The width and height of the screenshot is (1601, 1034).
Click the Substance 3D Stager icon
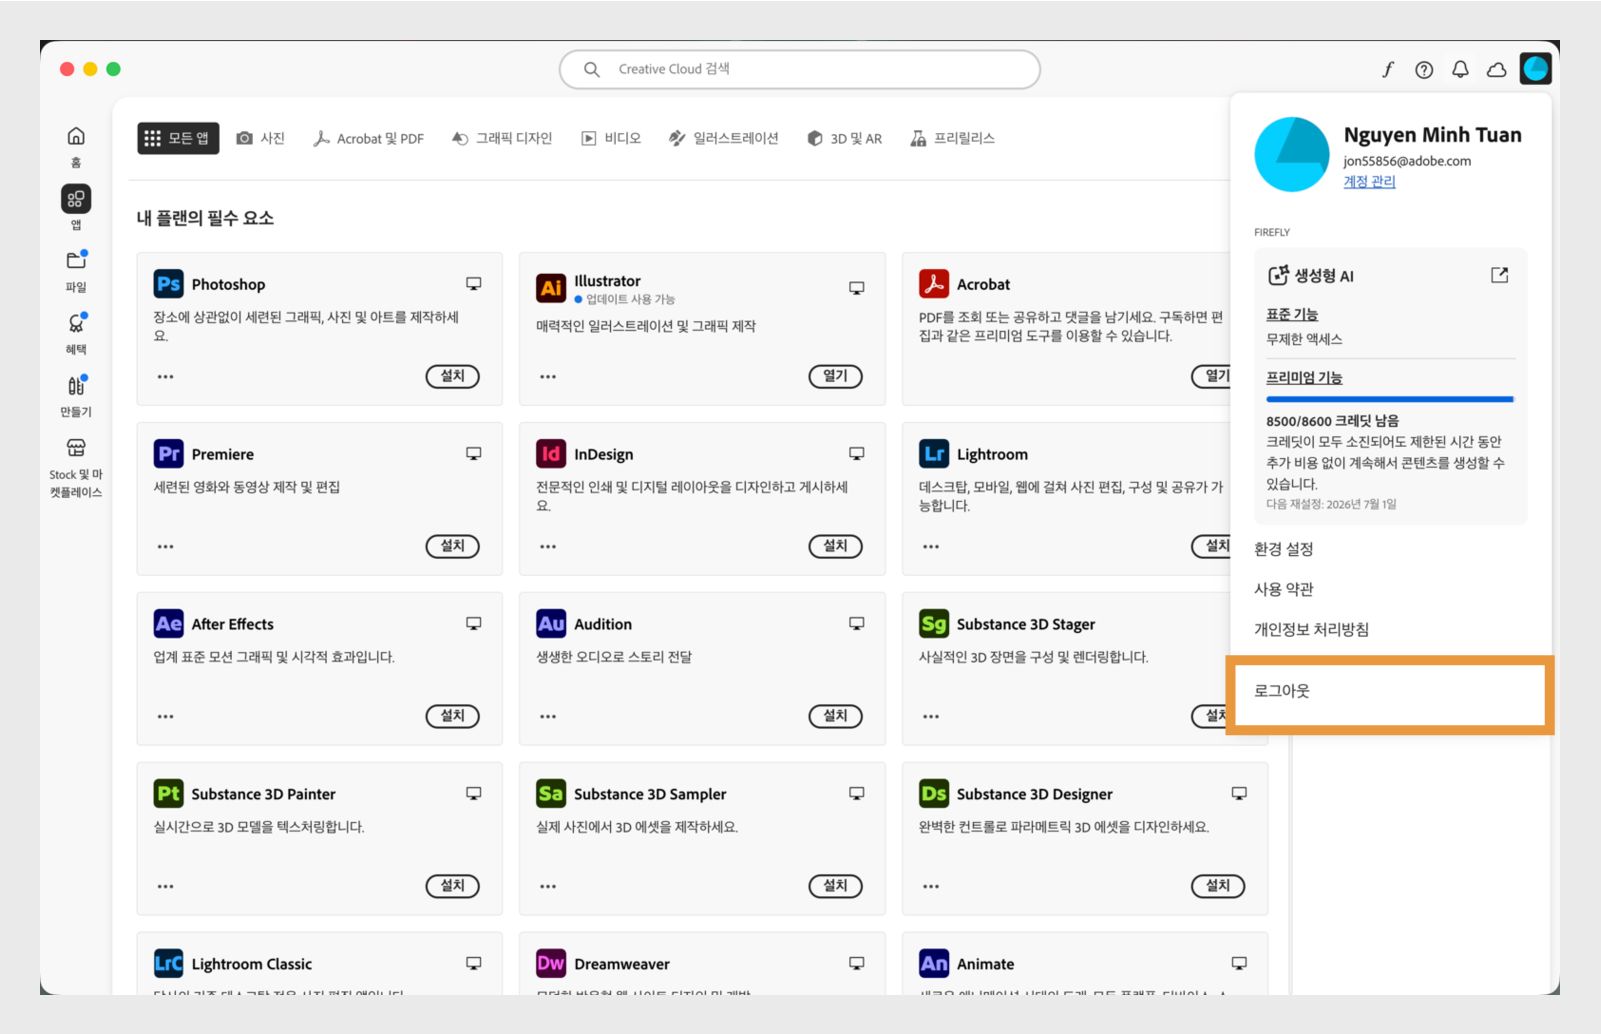pos(934,624)
